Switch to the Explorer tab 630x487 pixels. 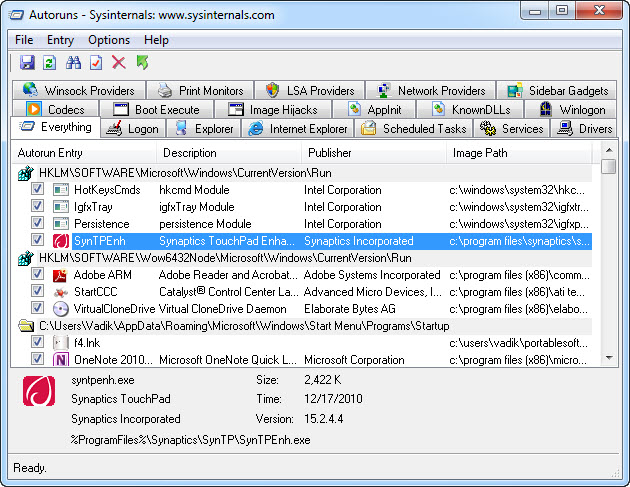point(203,129)
